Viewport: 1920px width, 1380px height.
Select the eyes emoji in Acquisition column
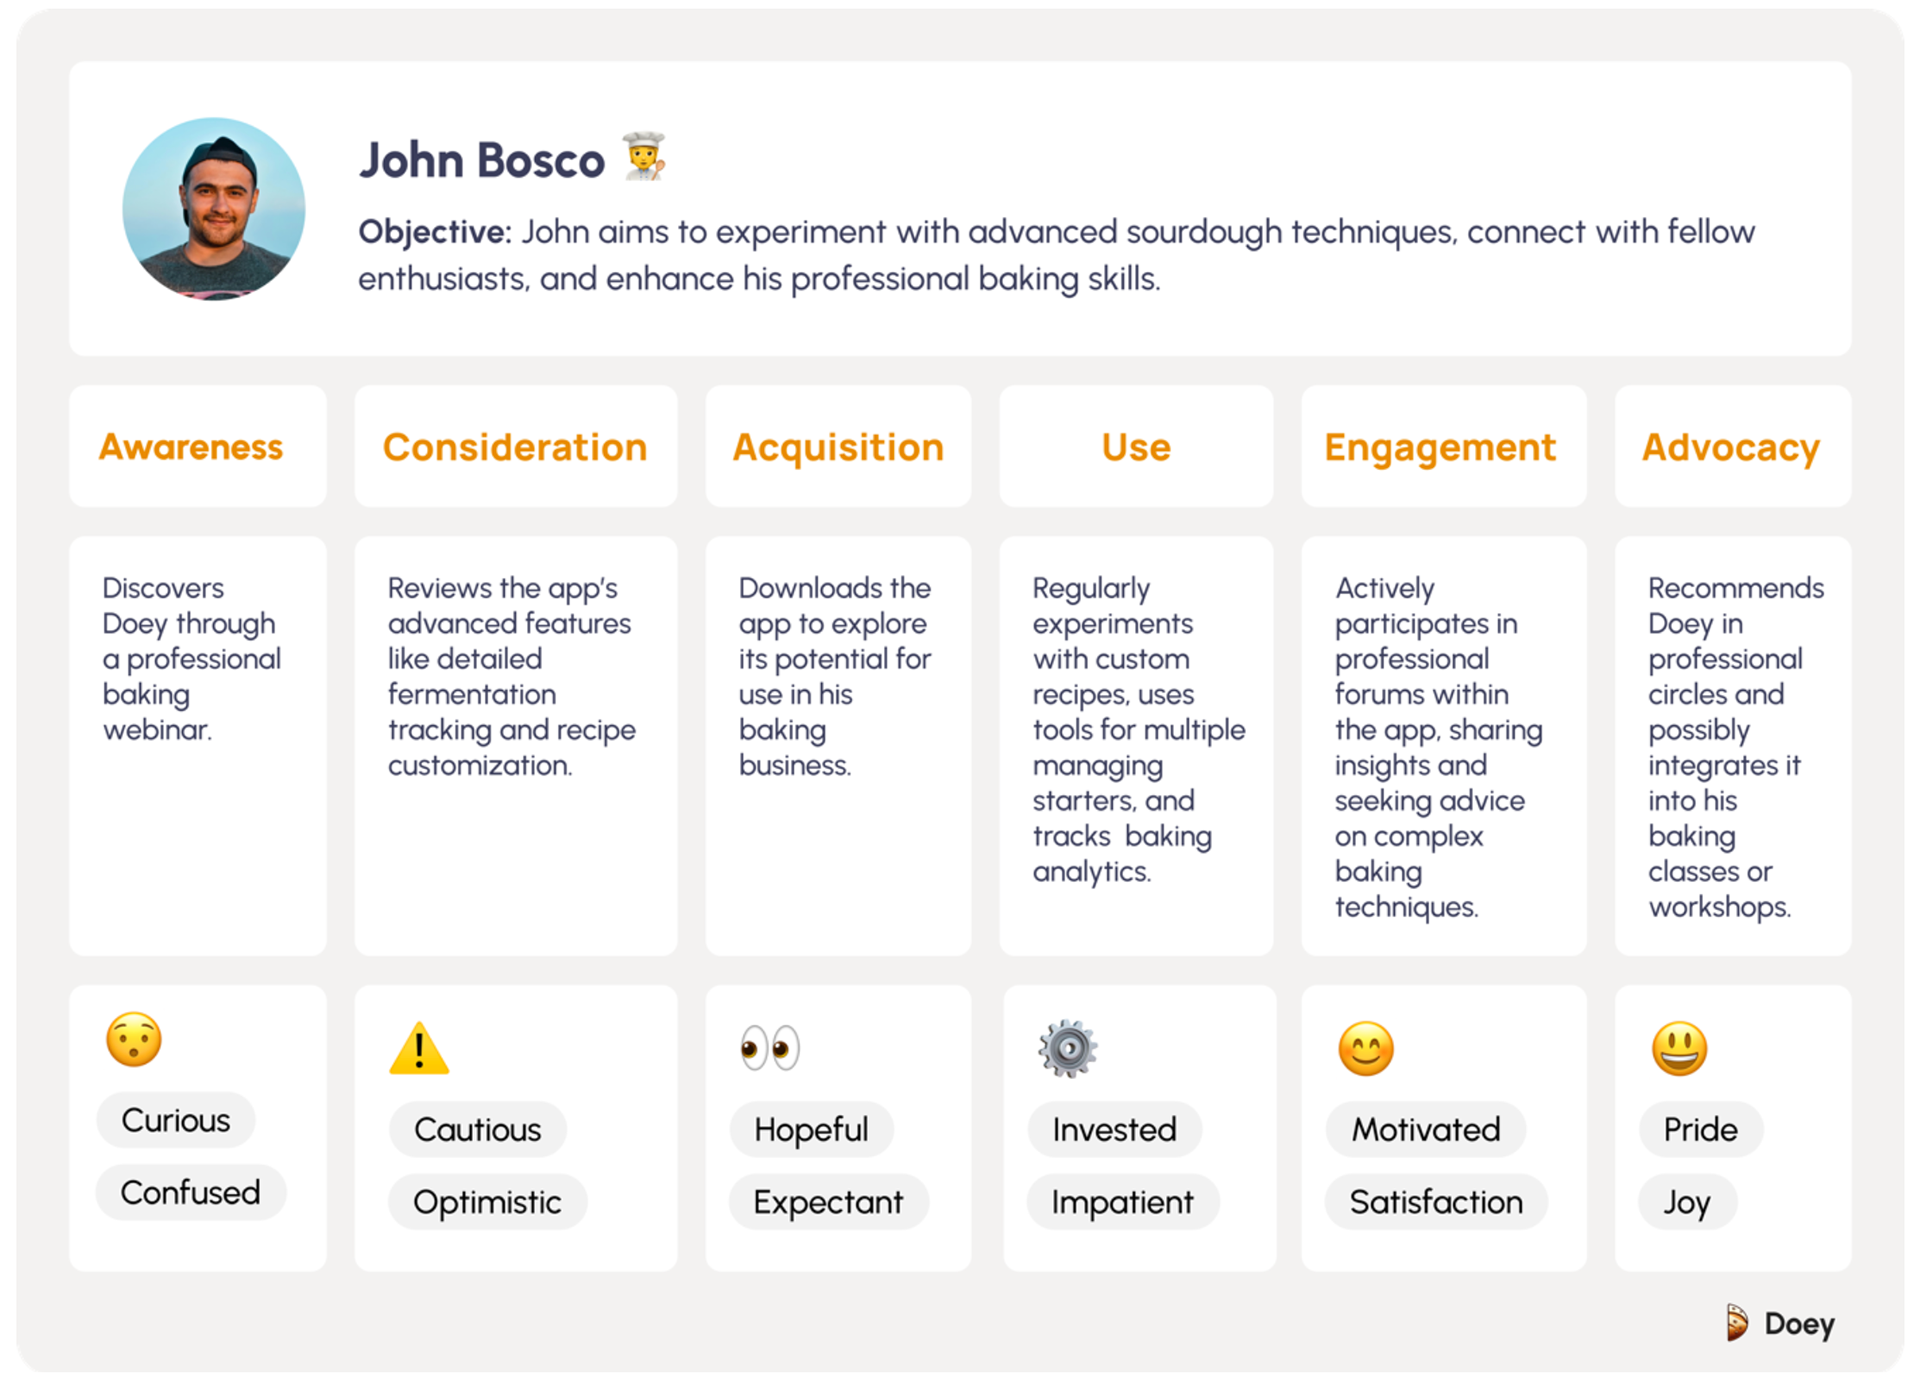pos(770,1048)
